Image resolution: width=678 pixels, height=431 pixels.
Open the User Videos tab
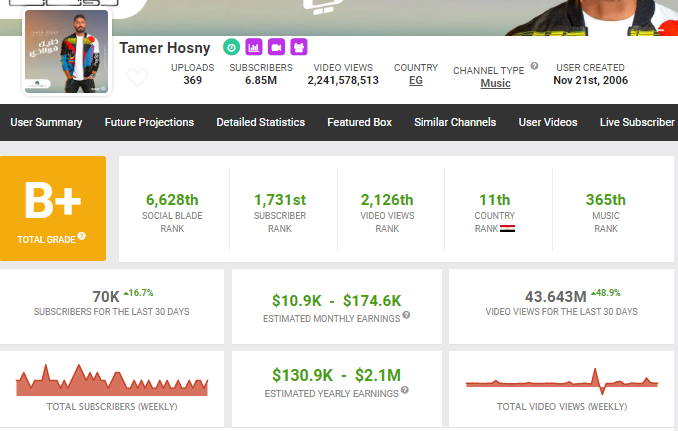(547, 122)
